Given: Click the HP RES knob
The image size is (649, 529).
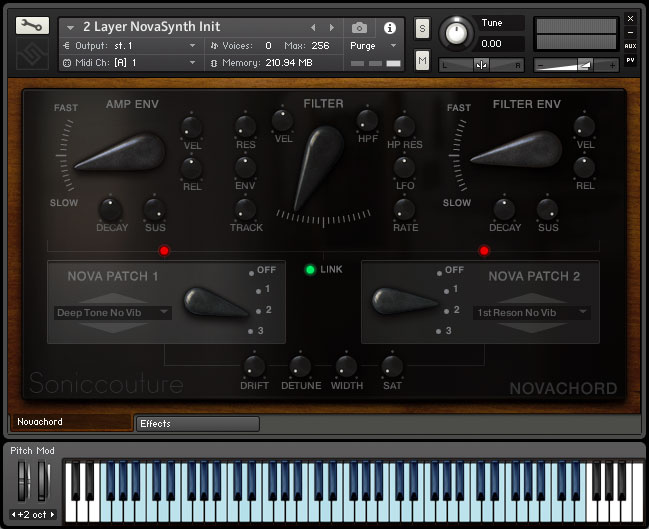Looking at the screenshot, I should coord(404,126).
